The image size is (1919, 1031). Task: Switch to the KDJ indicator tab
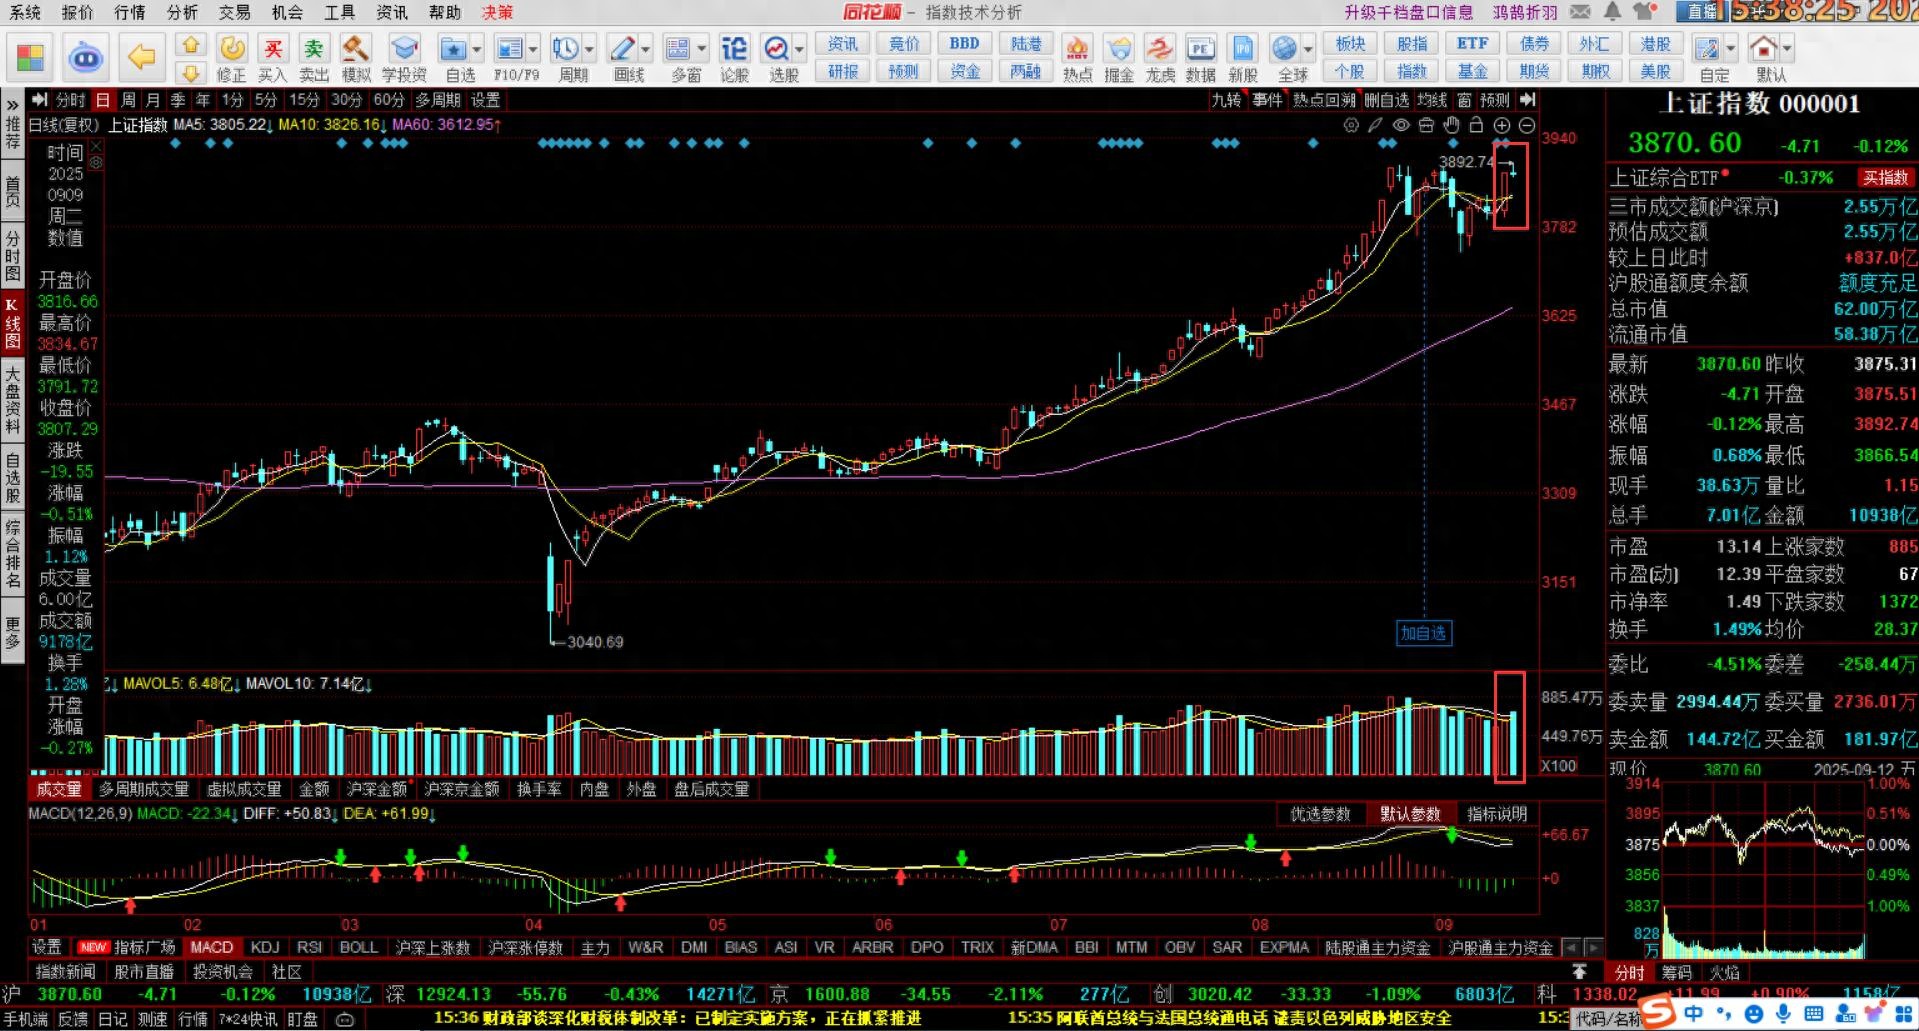pos(265,947)
